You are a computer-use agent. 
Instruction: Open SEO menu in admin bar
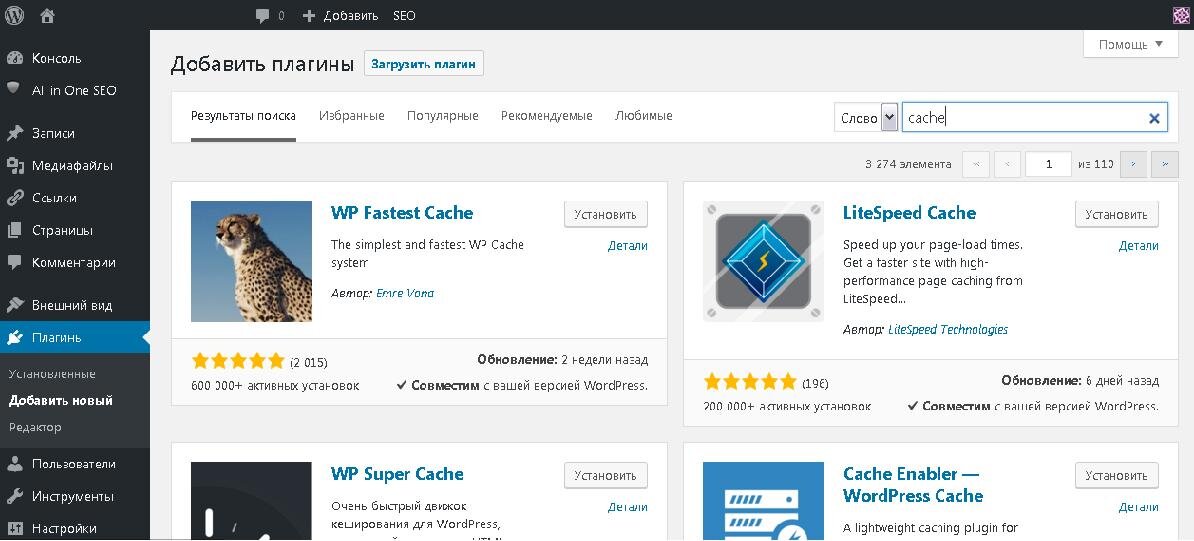pyautogui.click(x=404, y=15)
